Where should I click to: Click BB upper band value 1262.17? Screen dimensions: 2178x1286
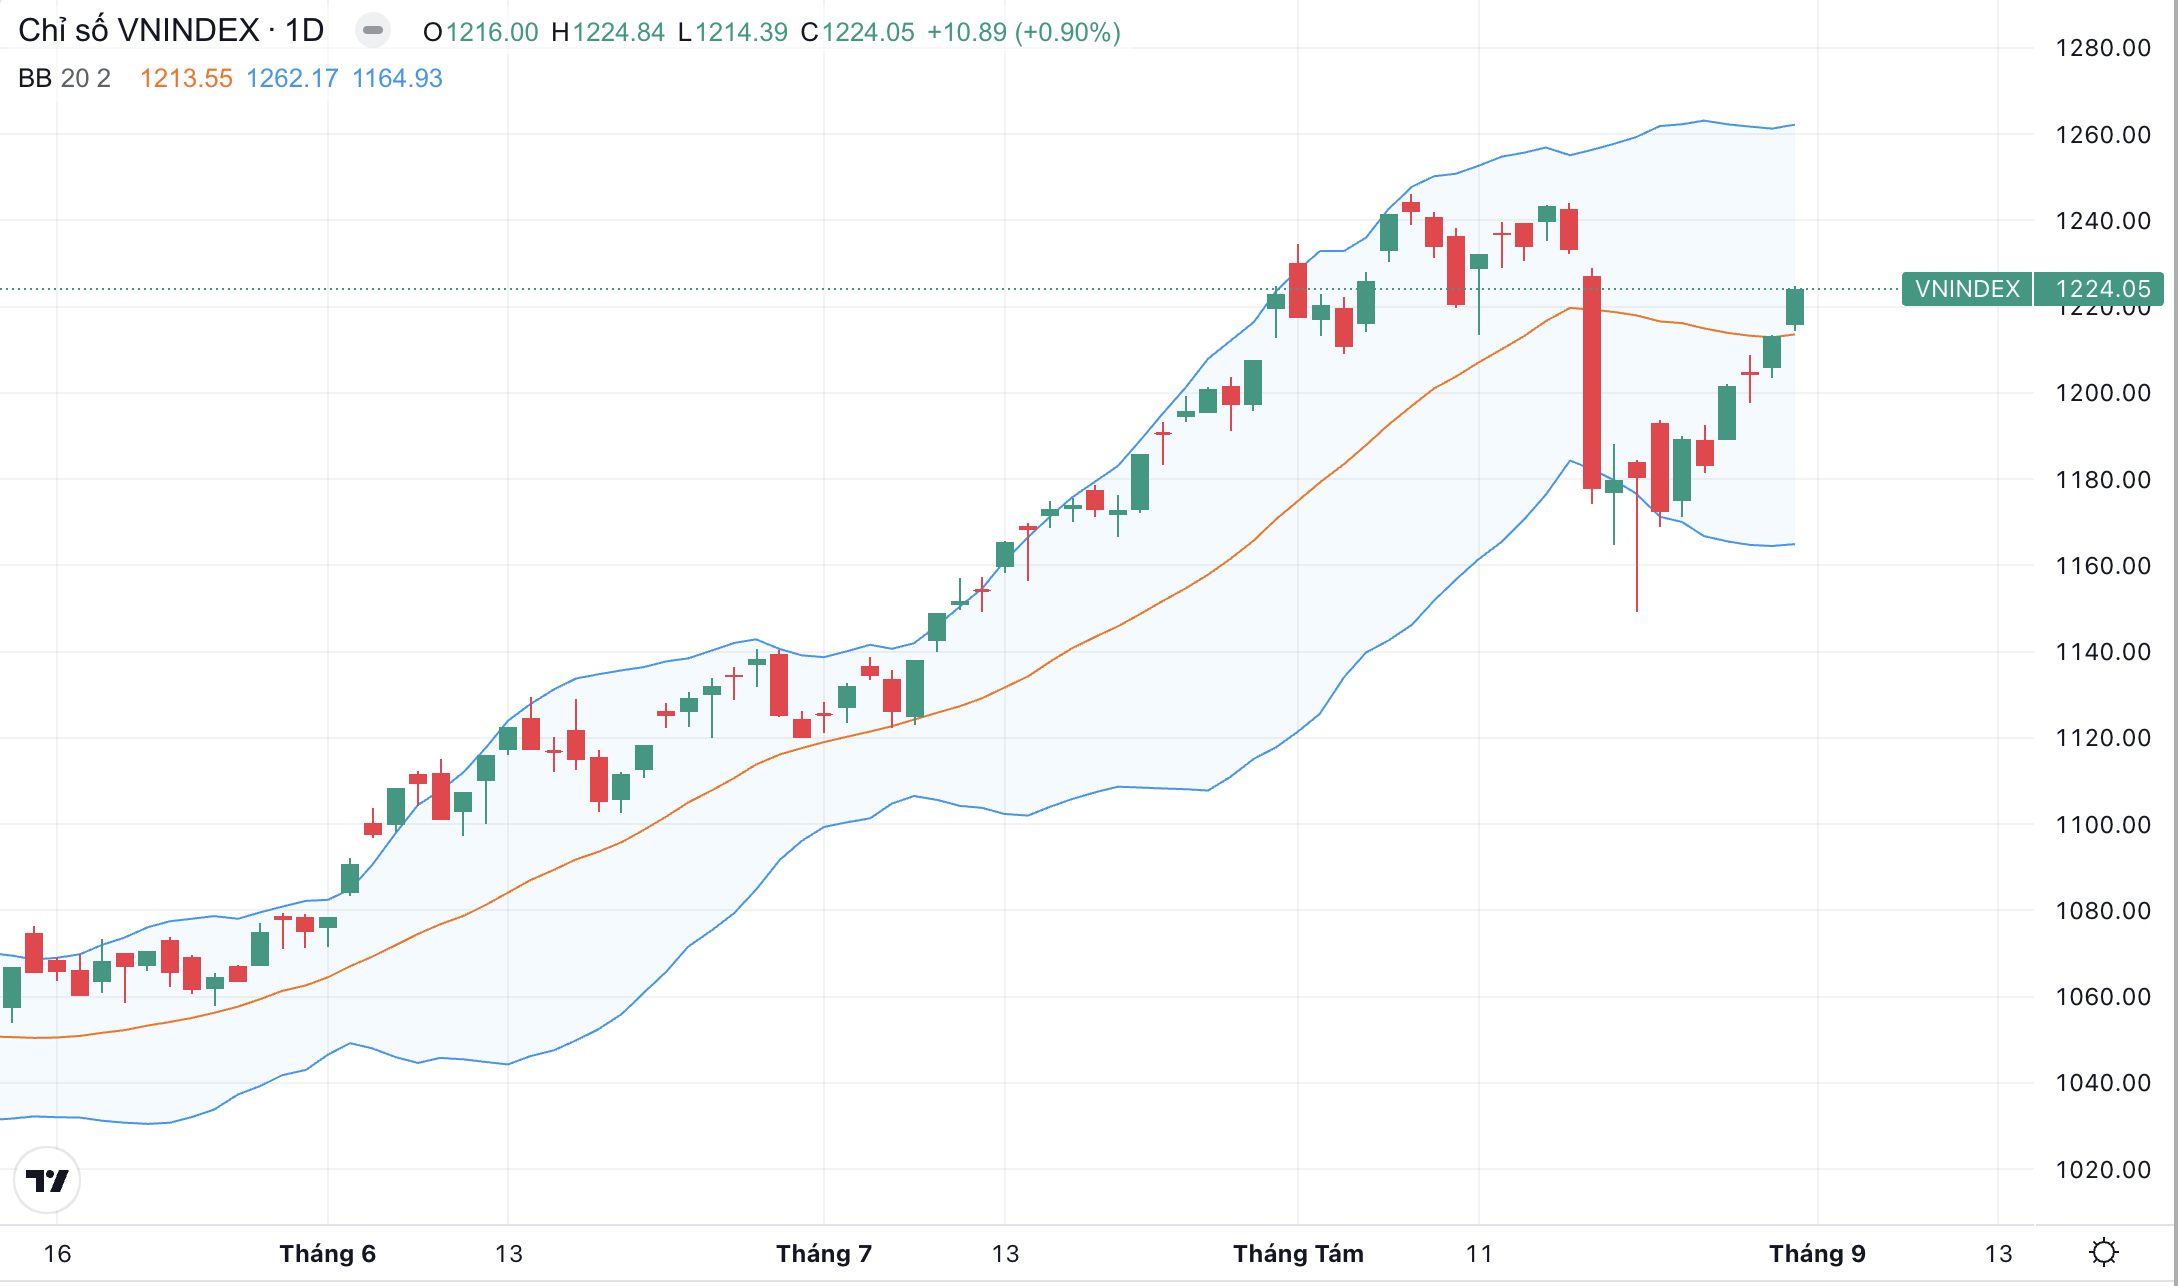tap(292, 78)
